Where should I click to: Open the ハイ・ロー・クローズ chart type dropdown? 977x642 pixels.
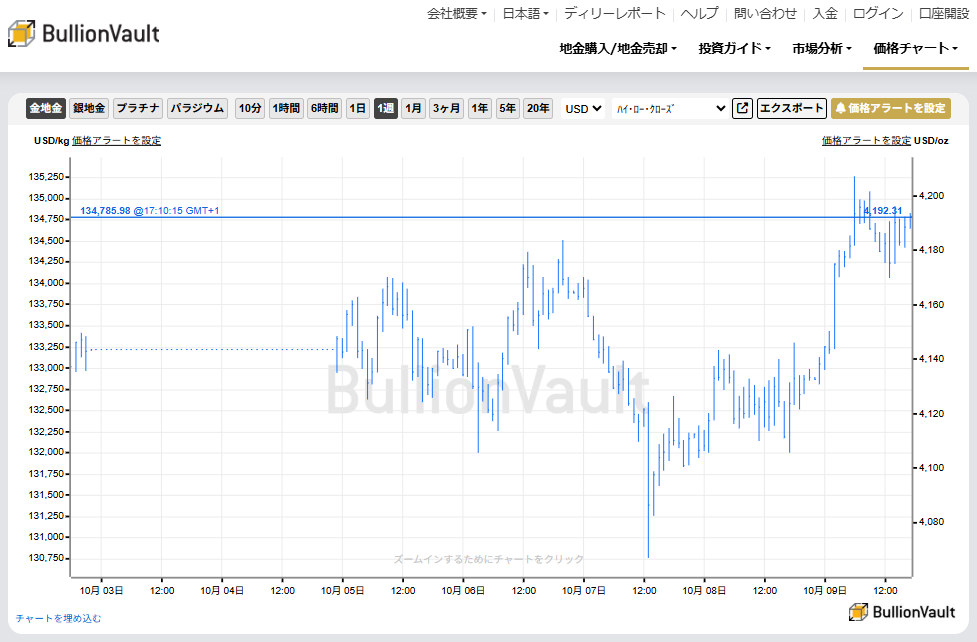(x=670, y=108)
